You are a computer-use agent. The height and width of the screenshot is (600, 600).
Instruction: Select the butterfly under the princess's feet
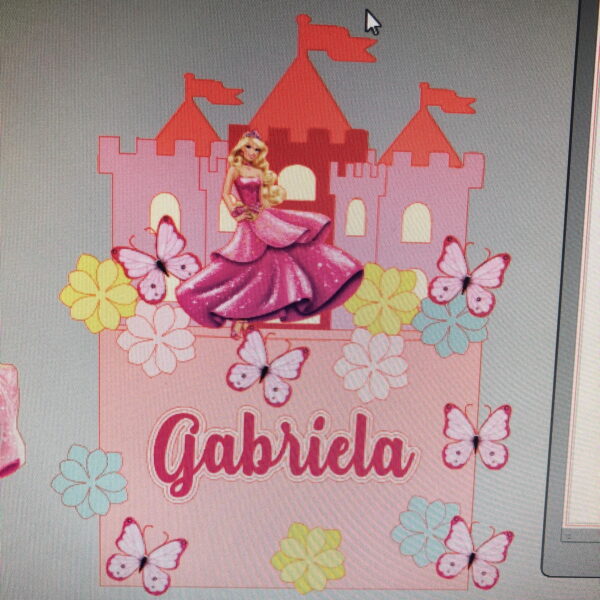(x=268, y=367)
